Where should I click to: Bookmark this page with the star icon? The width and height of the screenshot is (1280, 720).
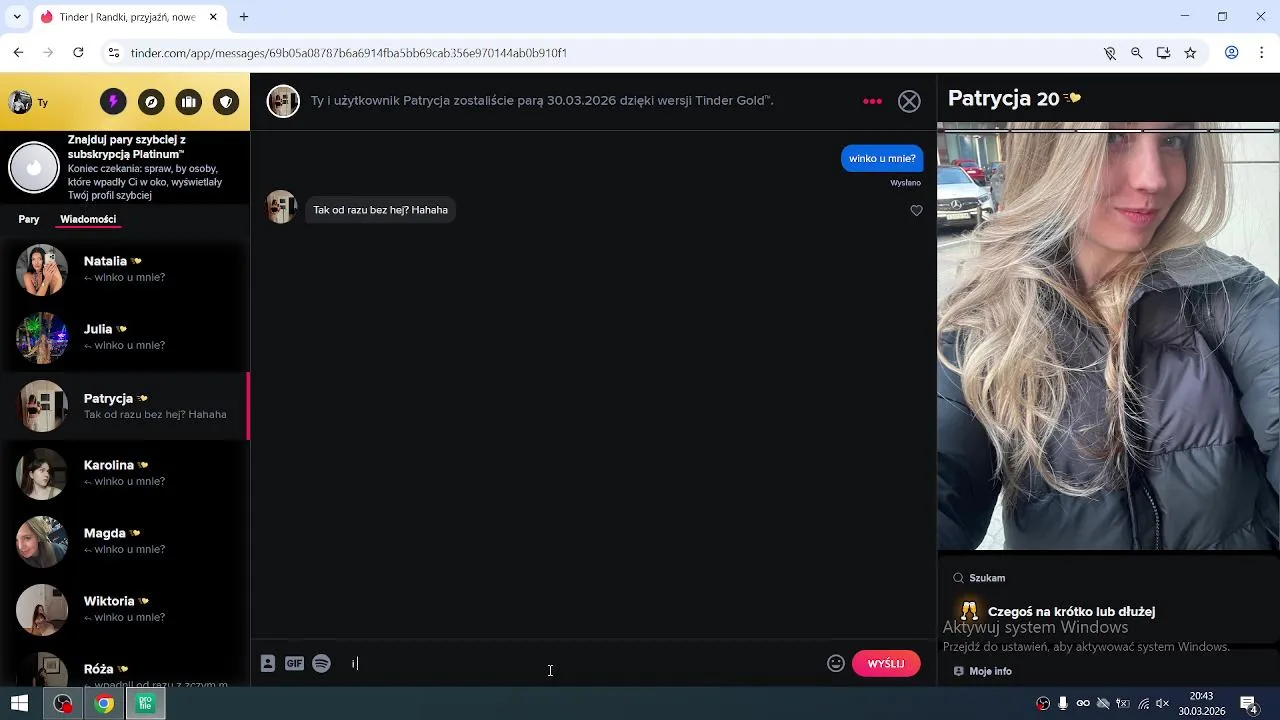pyautogui.click(x=1190, y=53)
